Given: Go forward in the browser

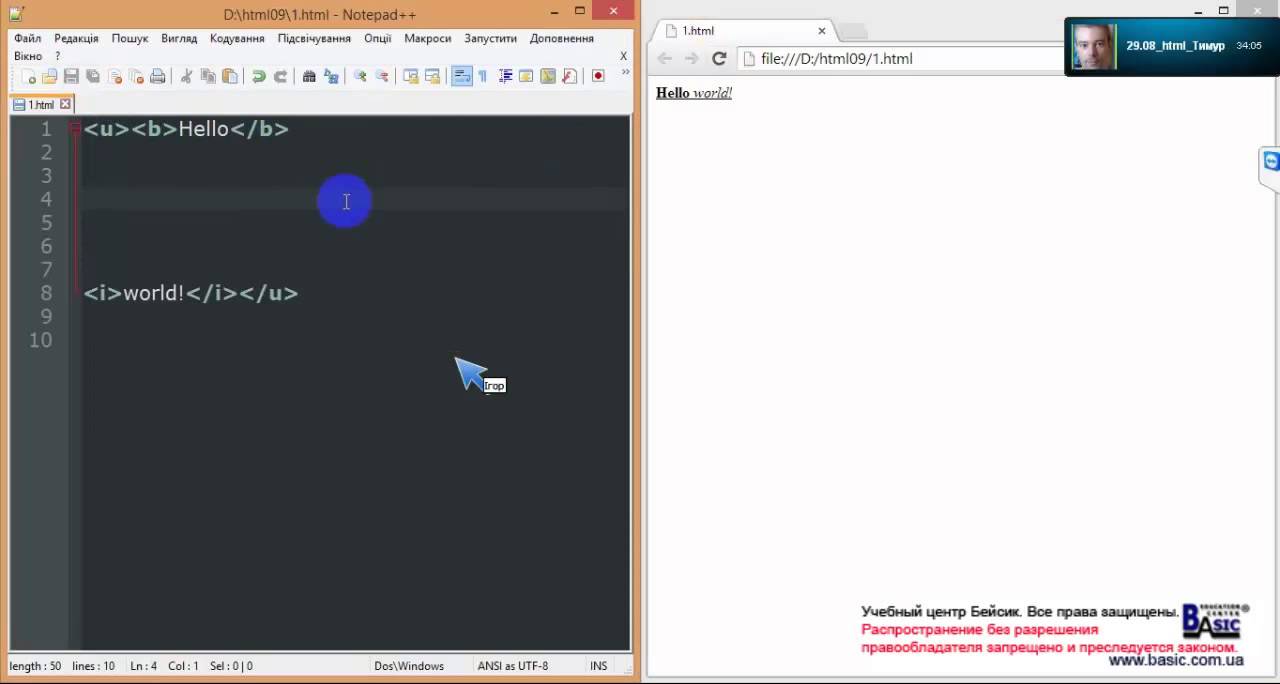Looking at the screenshot, I should [691, 59].
